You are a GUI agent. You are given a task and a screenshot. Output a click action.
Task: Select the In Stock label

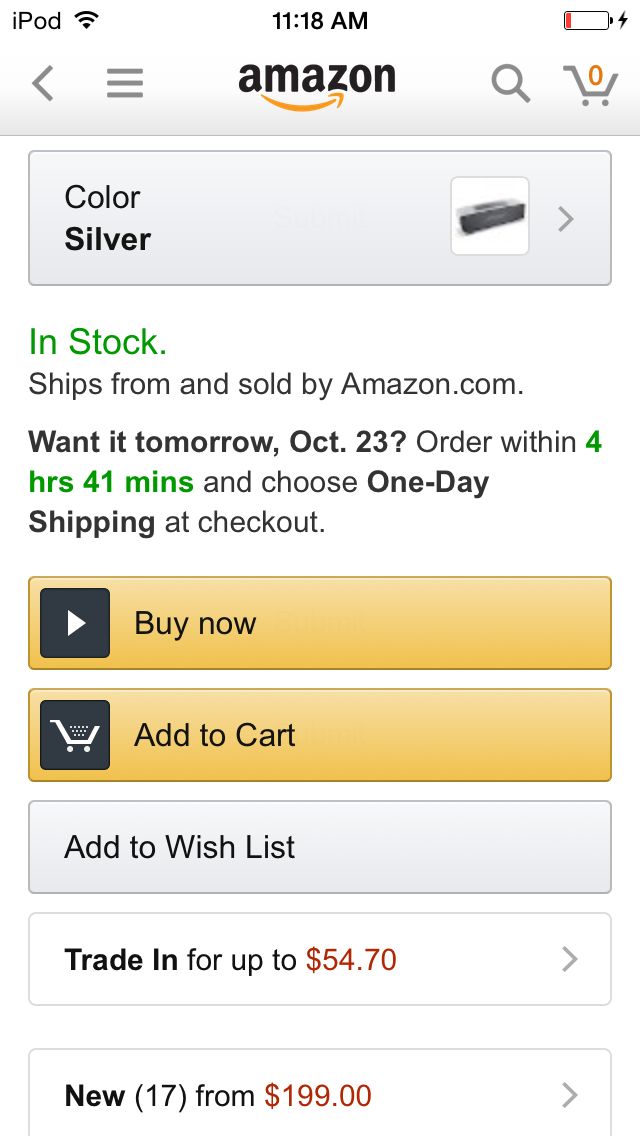96,341
